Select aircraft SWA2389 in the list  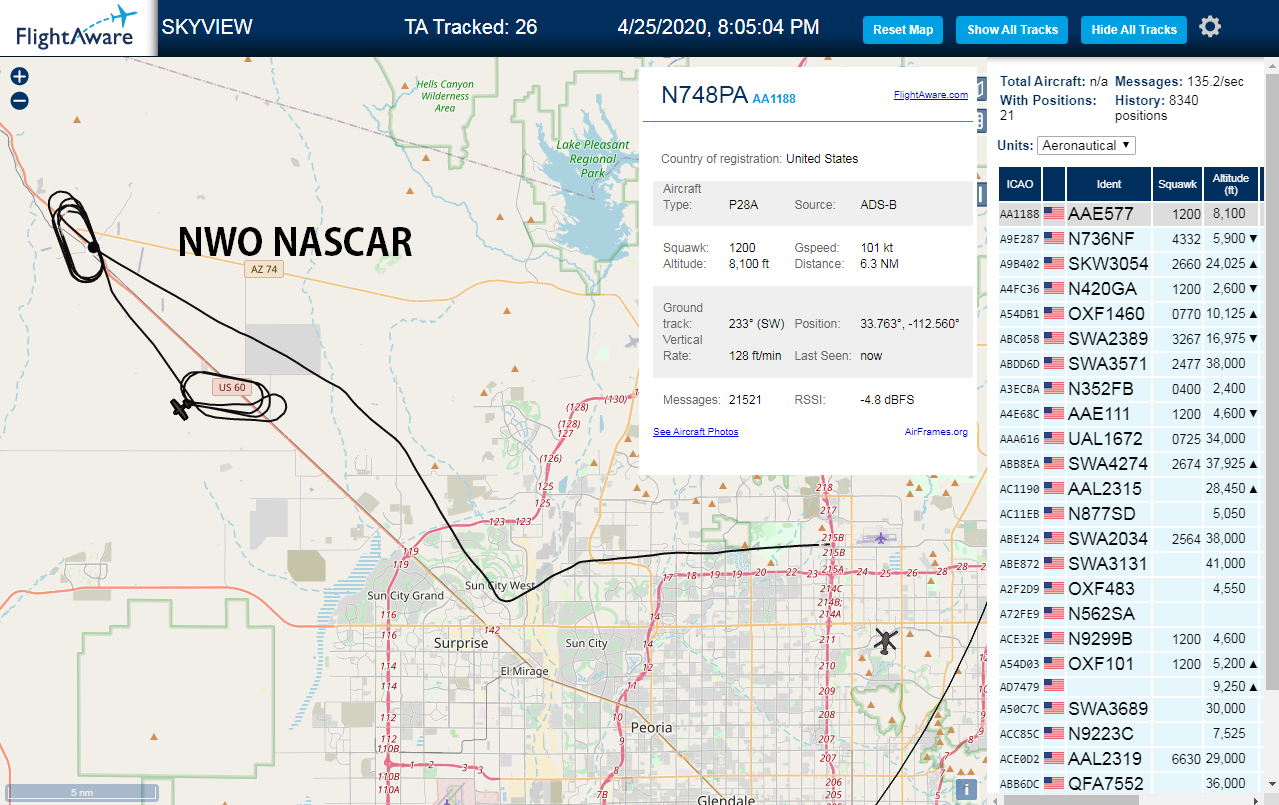pos(1108,338)
